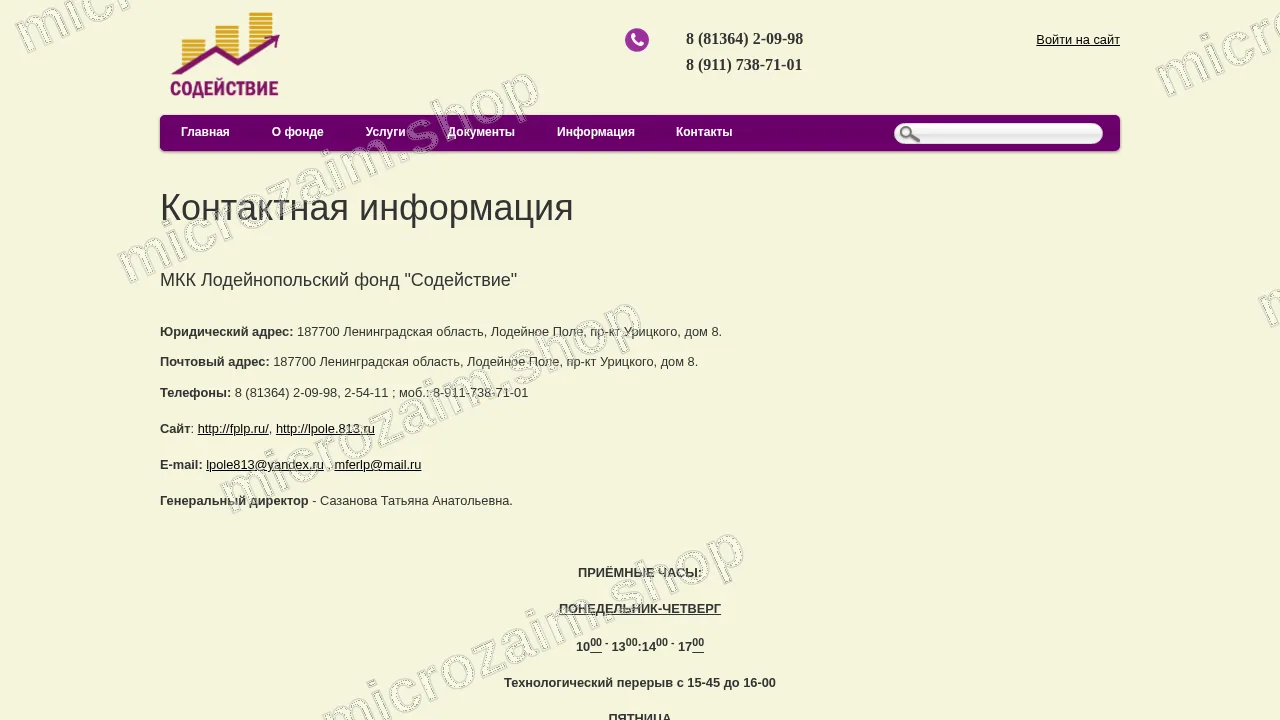Viewport: 1280px width, 720px height.
Task: Open the Услуги menu item
Action: [x=386, y=132]
